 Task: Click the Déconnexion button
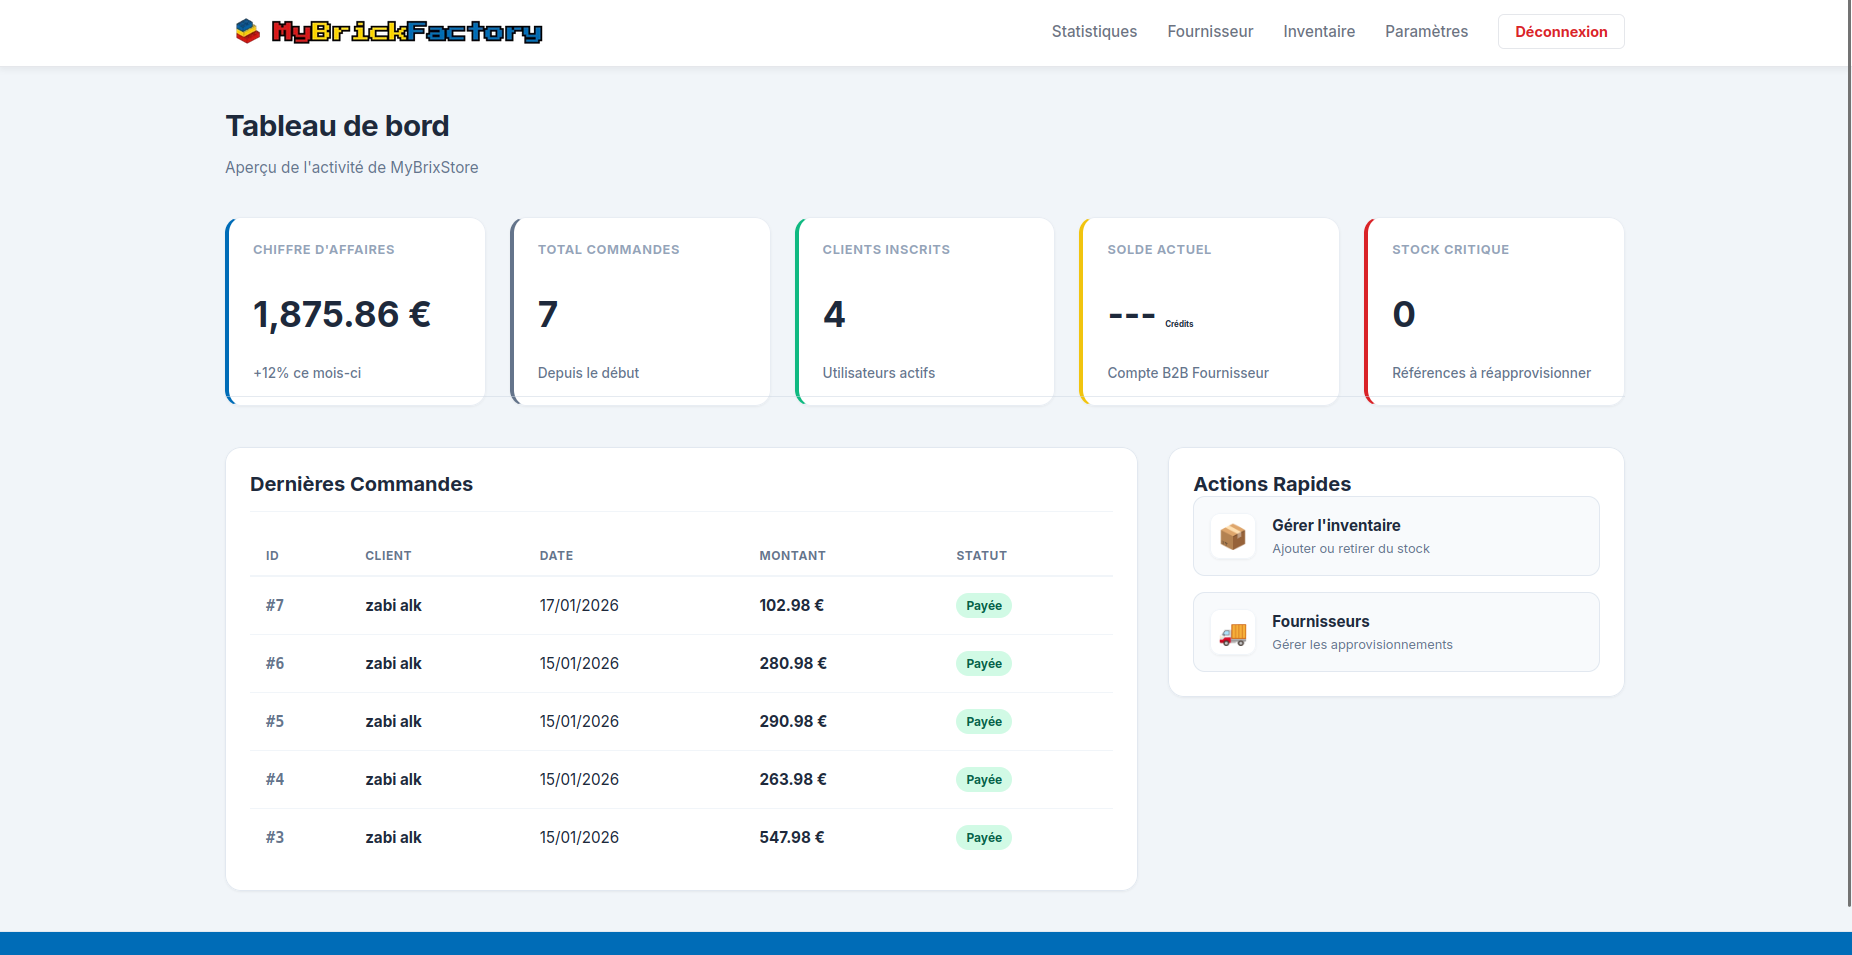tap(1560, 31)
